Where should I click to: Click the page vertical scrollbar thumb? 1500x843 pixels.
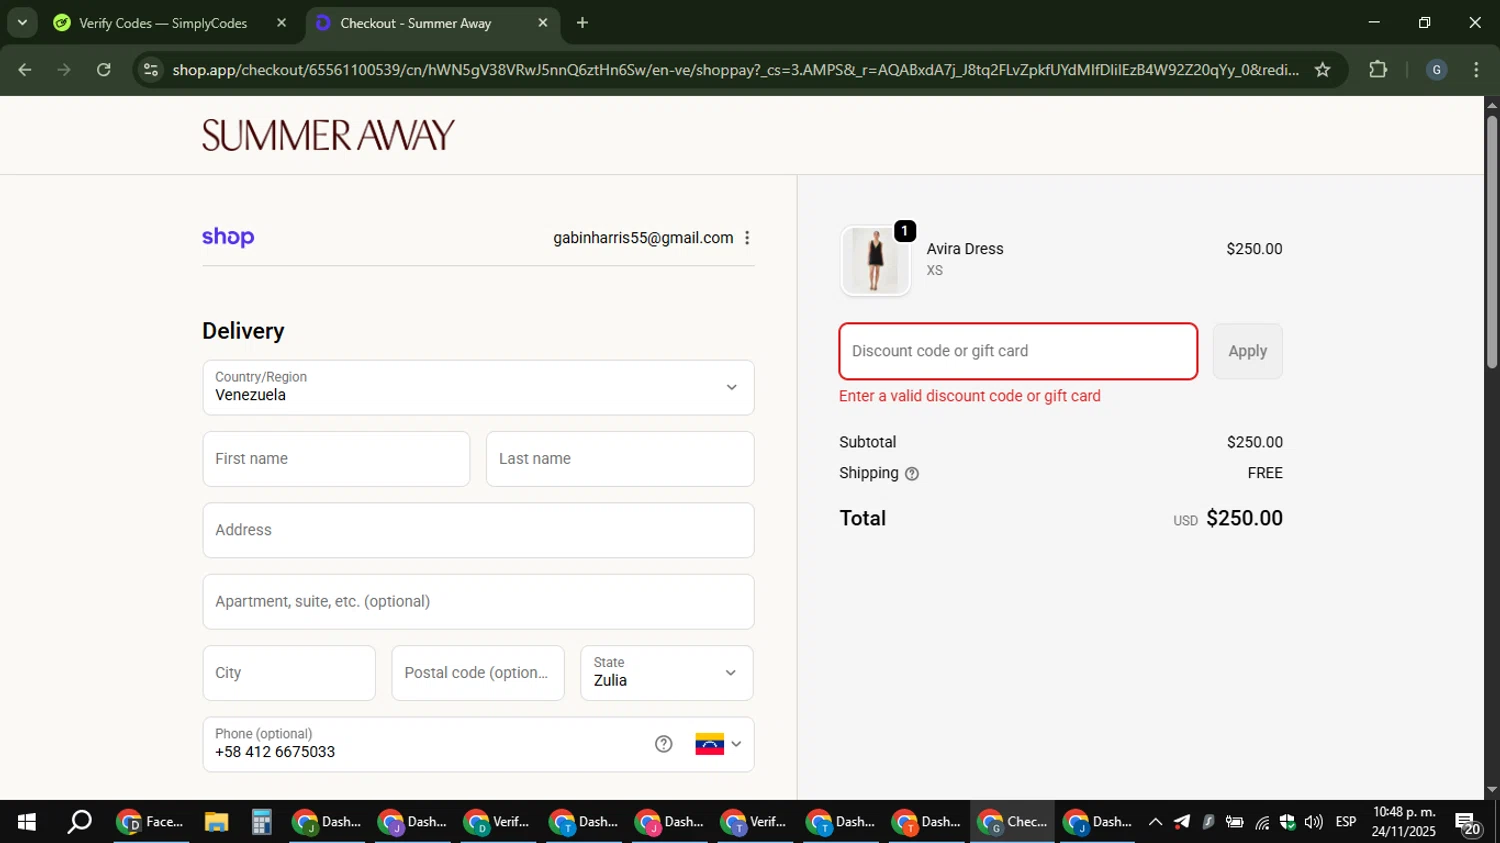1492,242
